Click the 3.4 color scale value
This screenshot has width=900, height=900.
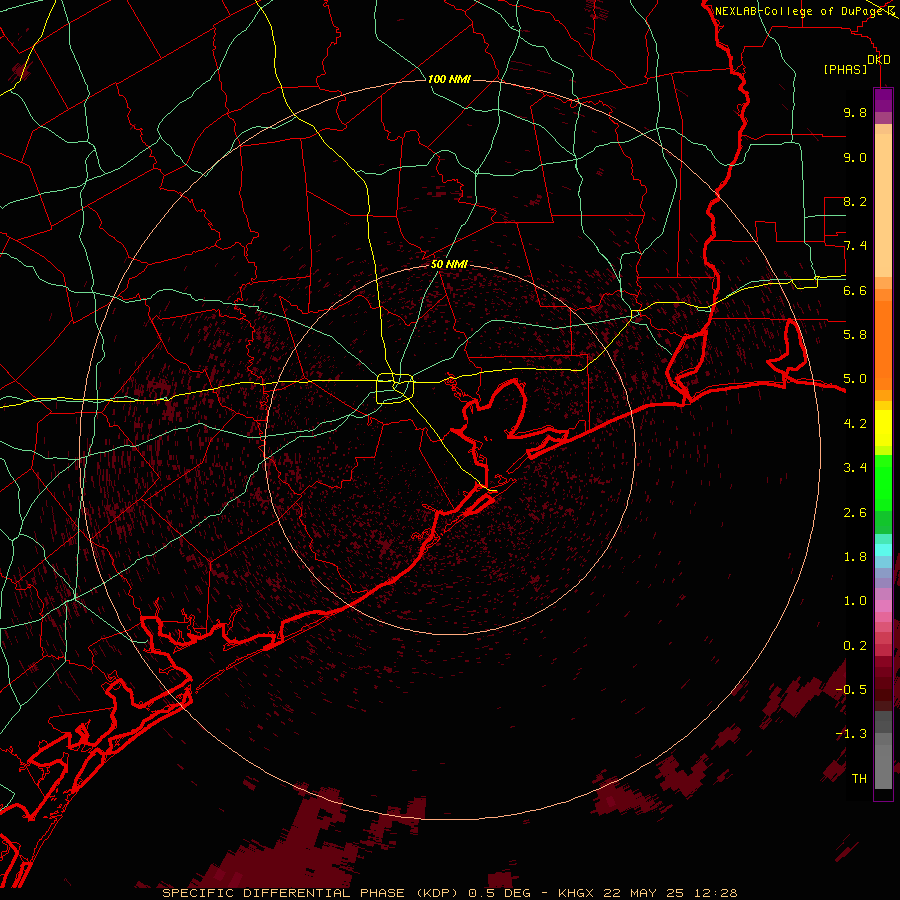[x=855, y=468]
